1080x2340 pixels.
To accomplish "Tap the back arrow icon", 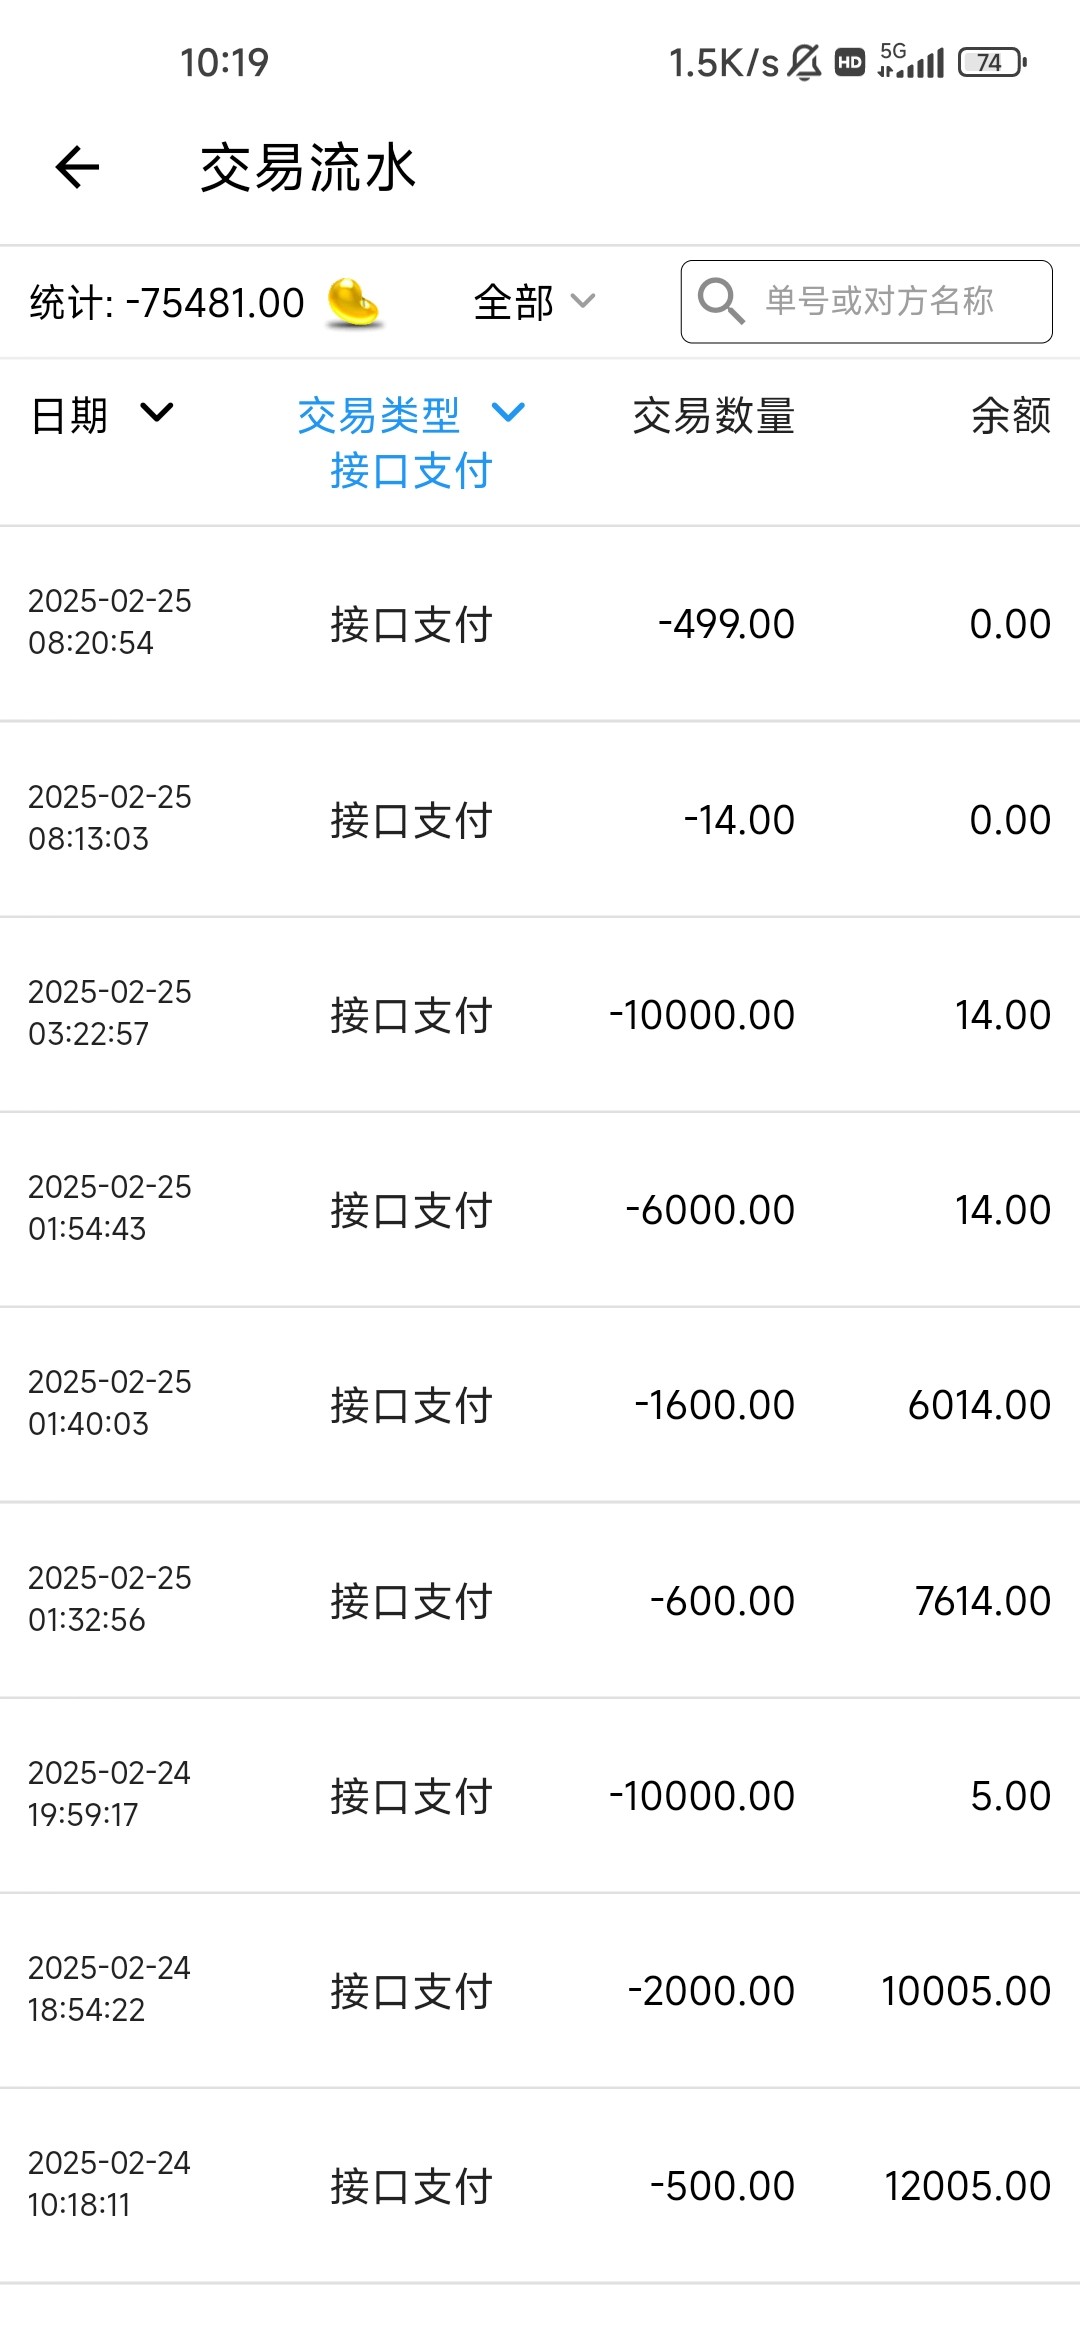I will (78, 167).
